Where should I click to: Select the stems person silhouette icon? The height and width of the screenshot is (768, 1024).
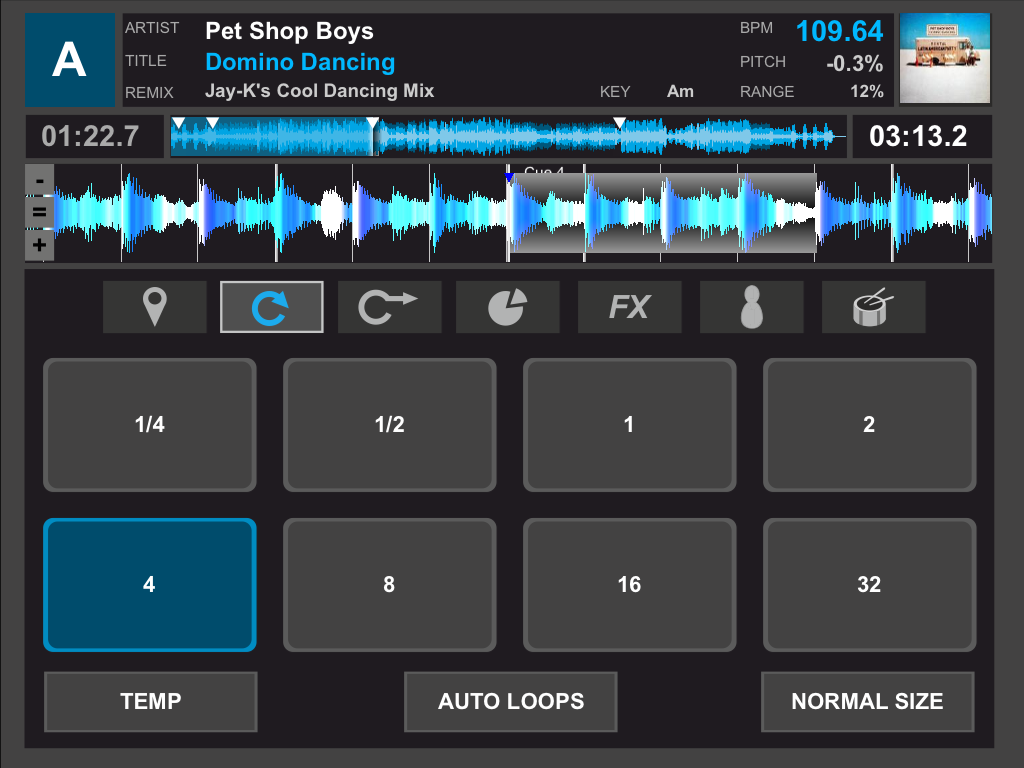751,307
